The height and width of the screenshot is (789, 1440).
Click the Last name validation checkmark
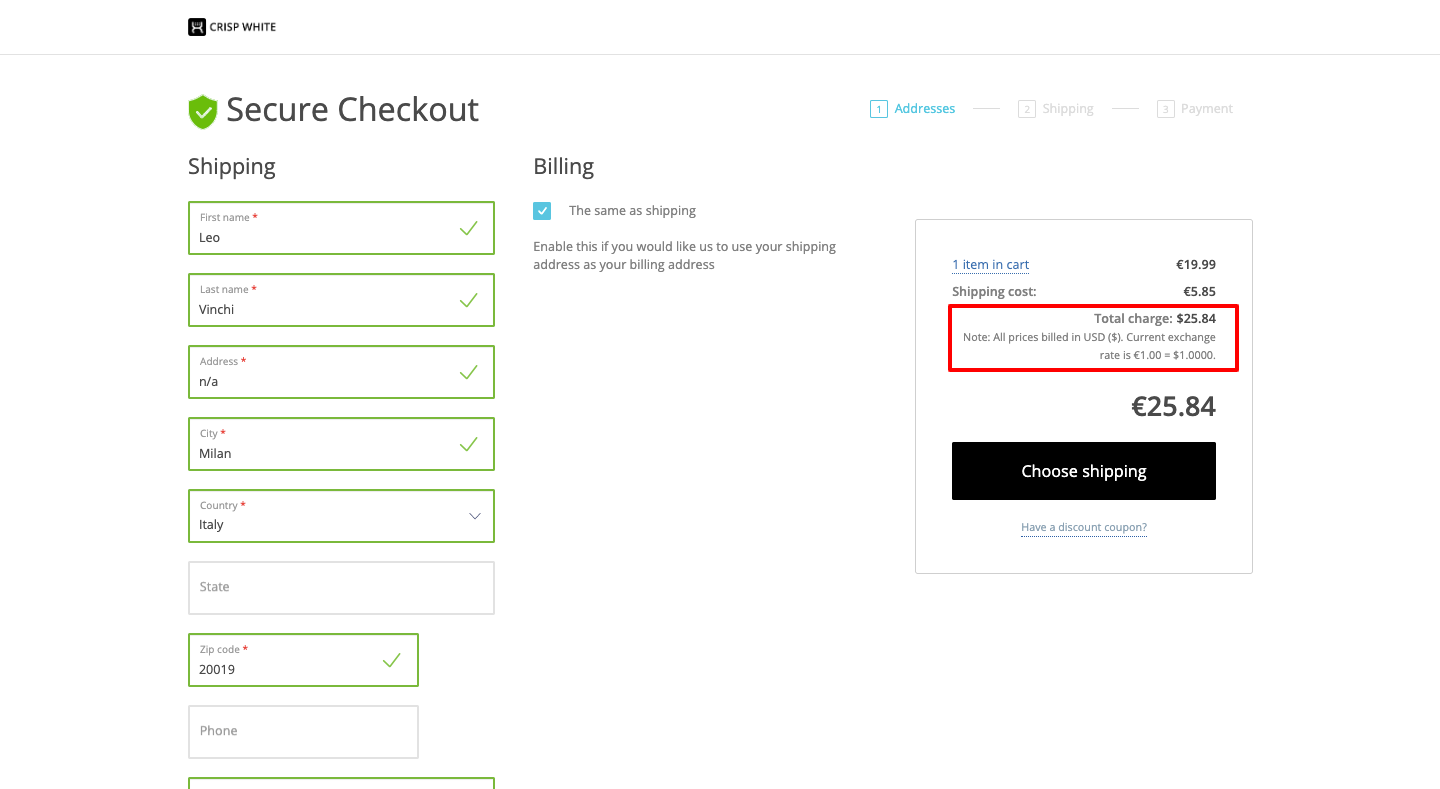coord(468,300)
